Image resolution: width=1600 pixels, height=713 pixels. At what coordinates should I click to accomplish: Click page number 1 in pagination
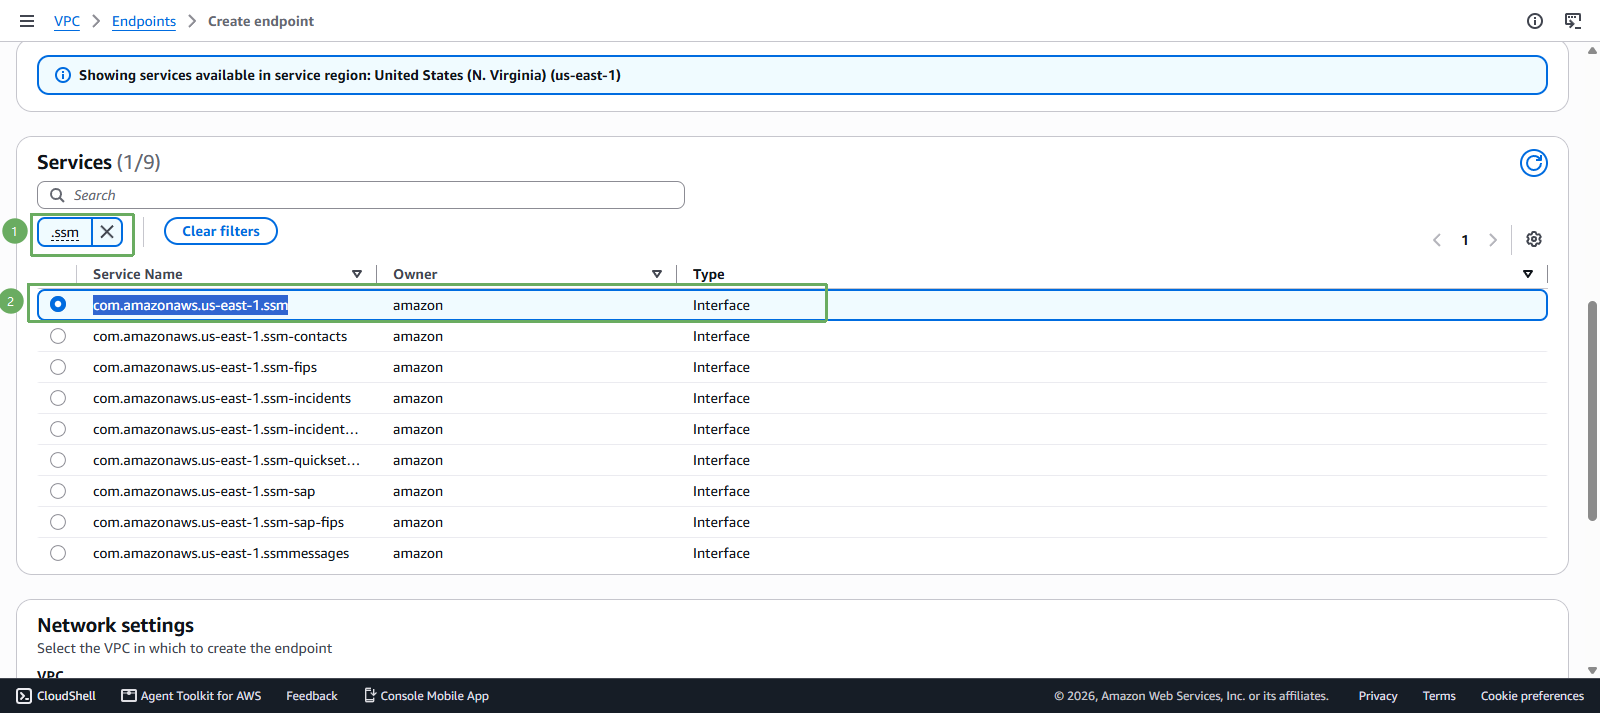tap(1465, 240)
